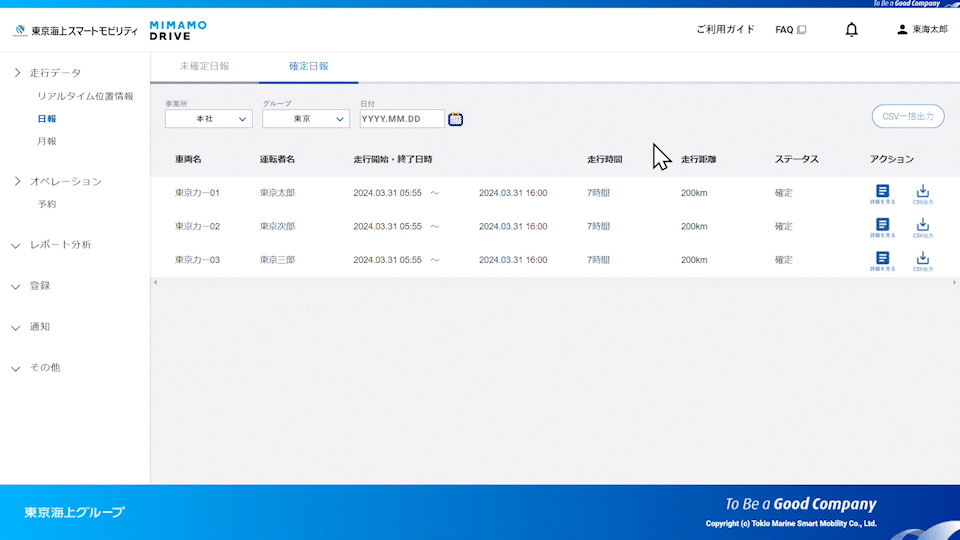Click vehicle name 東京カー02

[197, 227]
